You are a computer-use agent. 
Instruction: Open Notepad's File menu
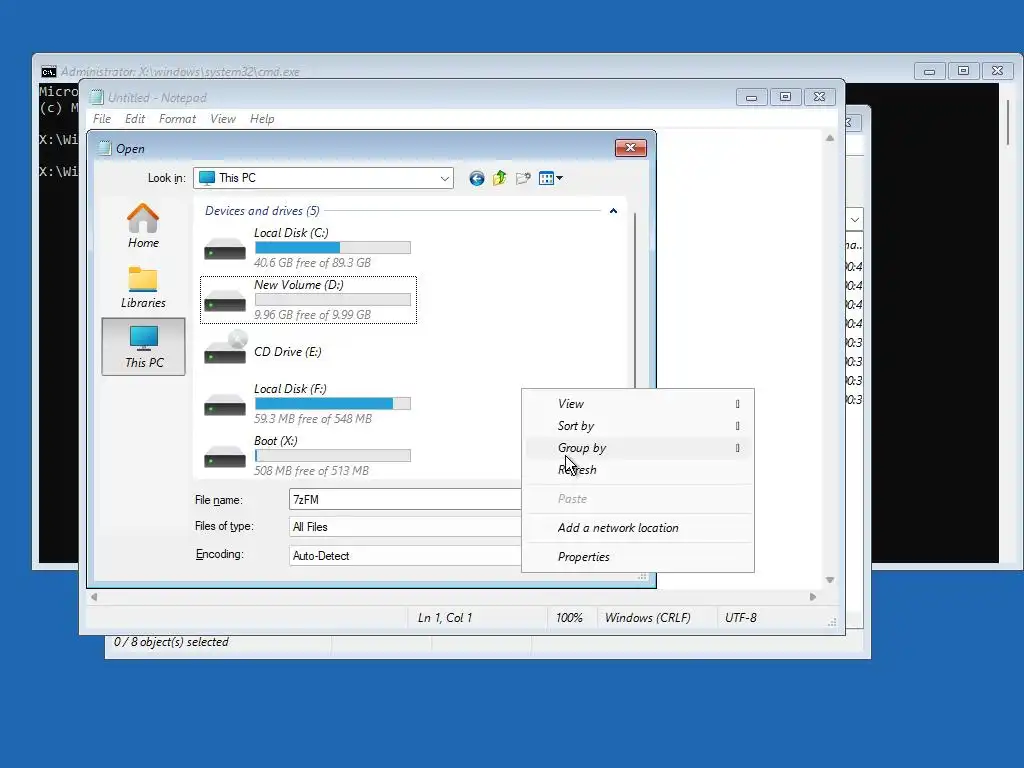tap(102, 119)
